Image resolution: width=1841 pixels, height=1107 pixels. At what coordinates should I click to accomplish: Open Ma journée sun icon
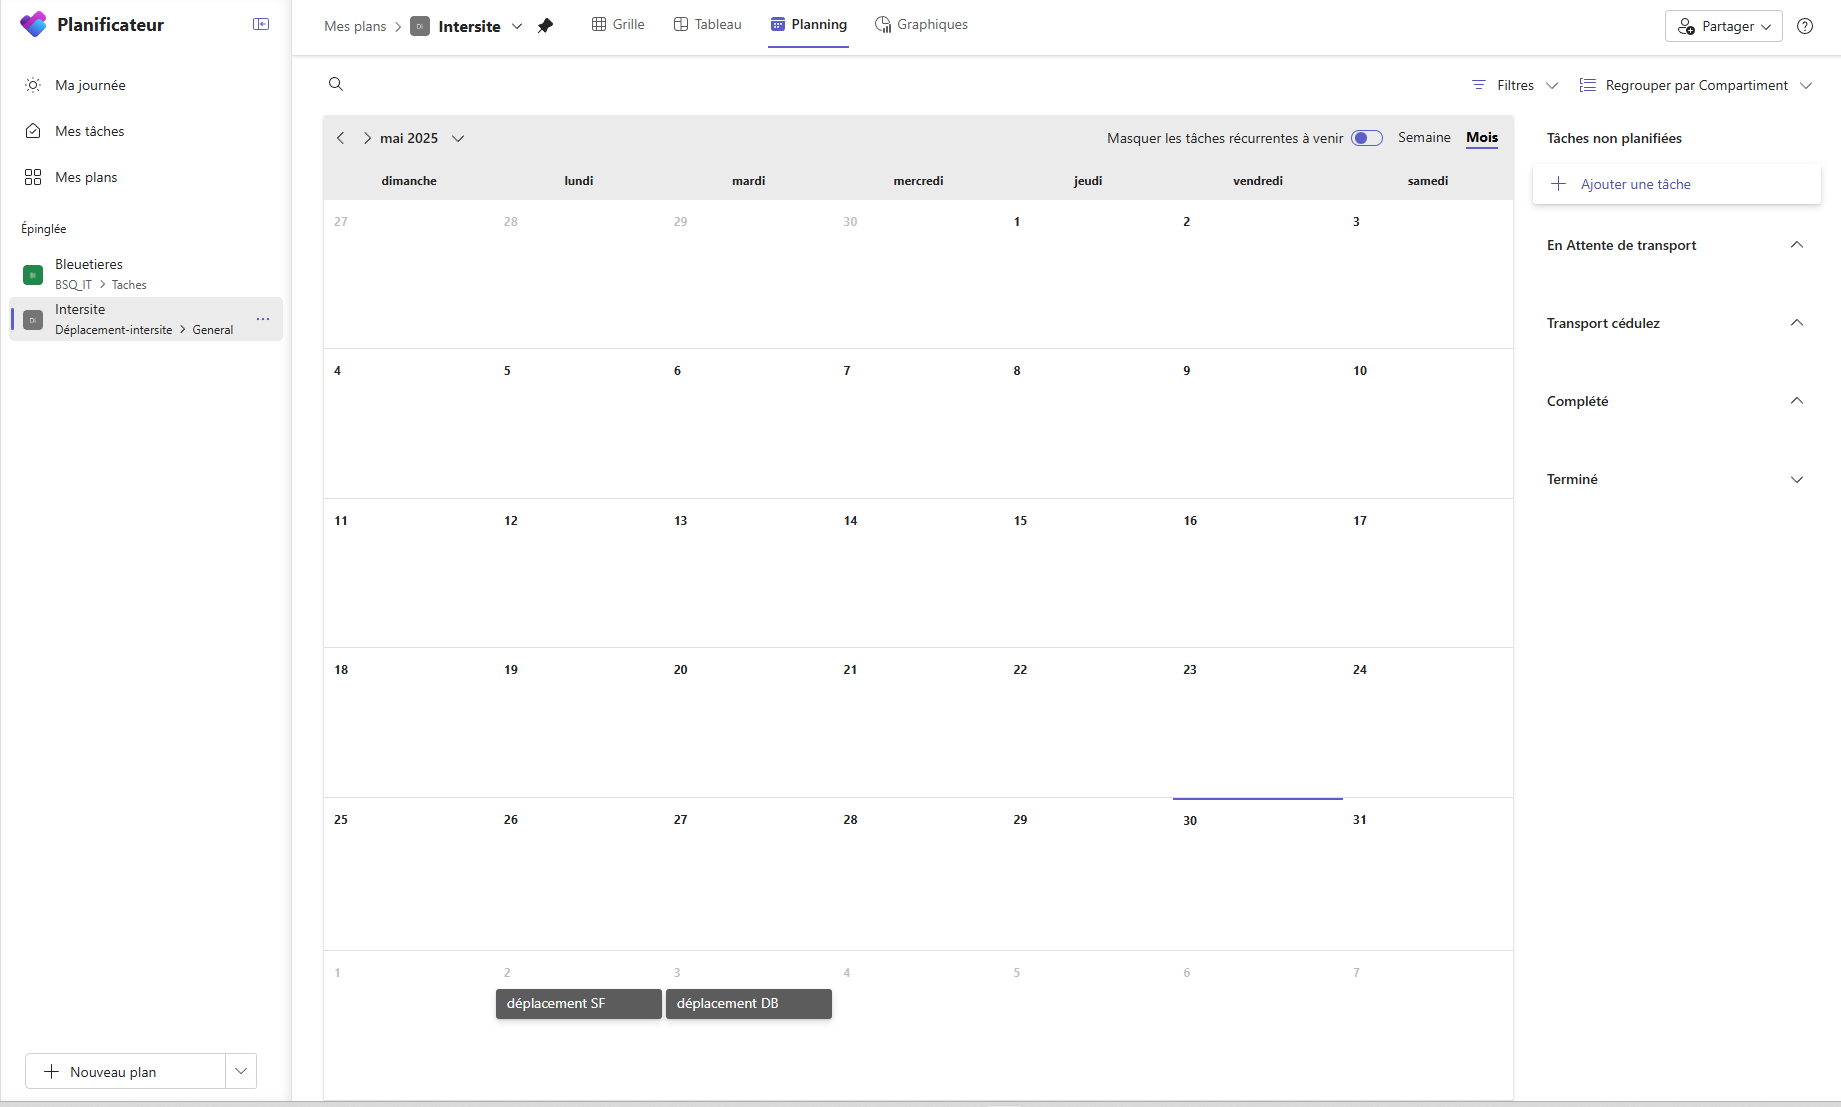33,85
